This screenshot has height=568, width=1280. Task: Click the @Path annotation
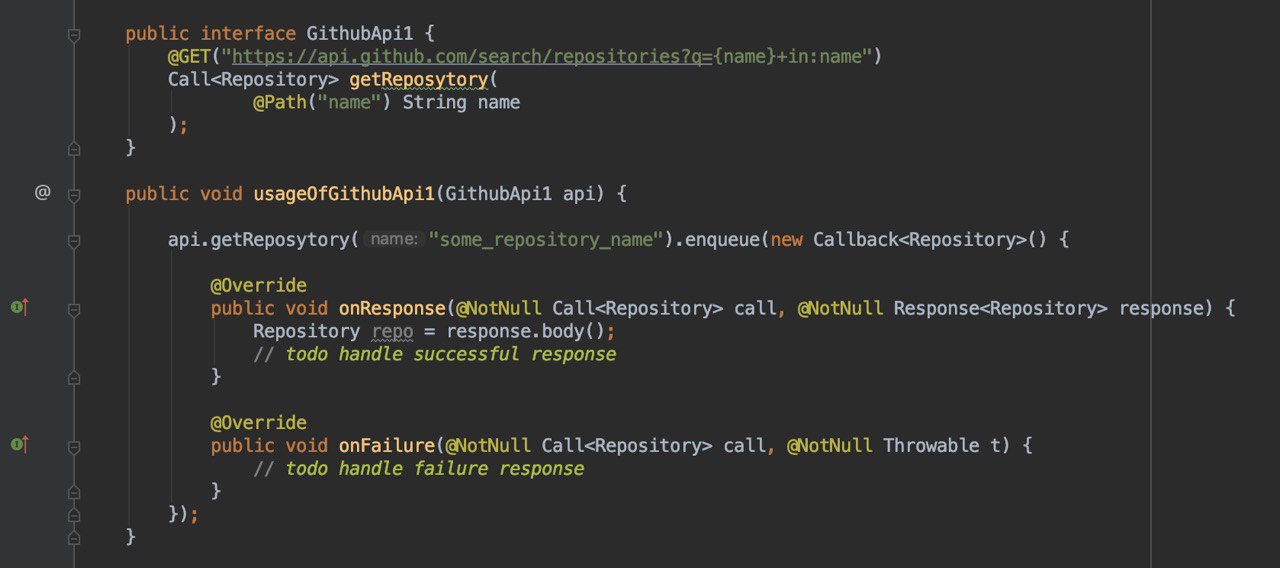pos(279,102)
